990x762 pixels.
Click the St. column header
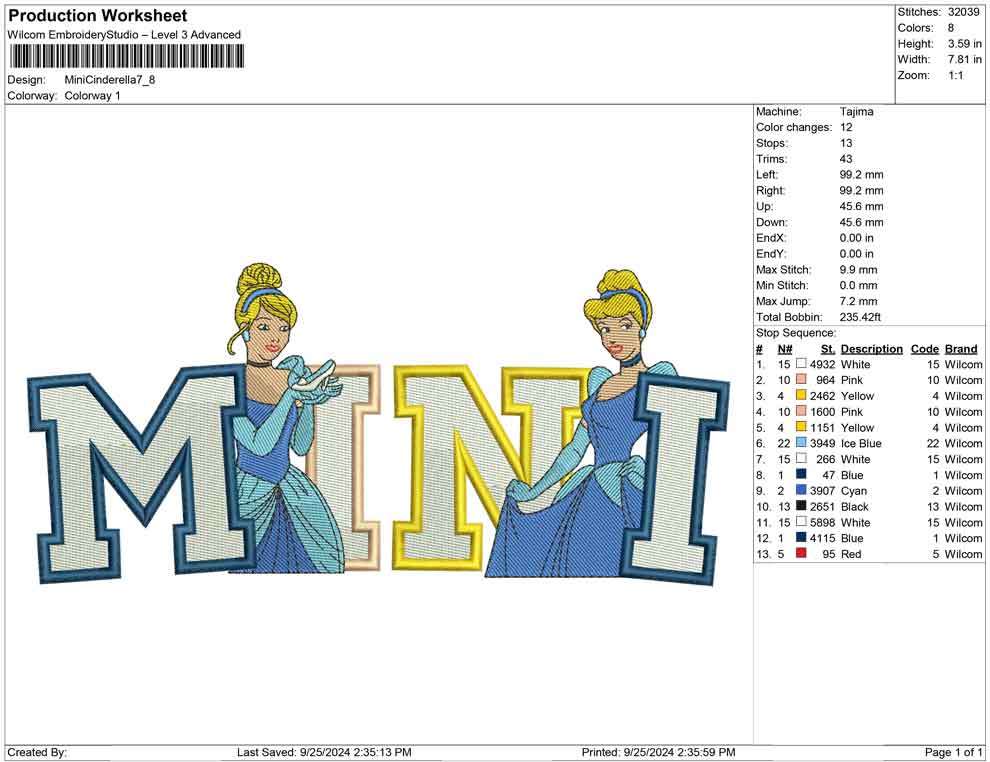point(827,349)
